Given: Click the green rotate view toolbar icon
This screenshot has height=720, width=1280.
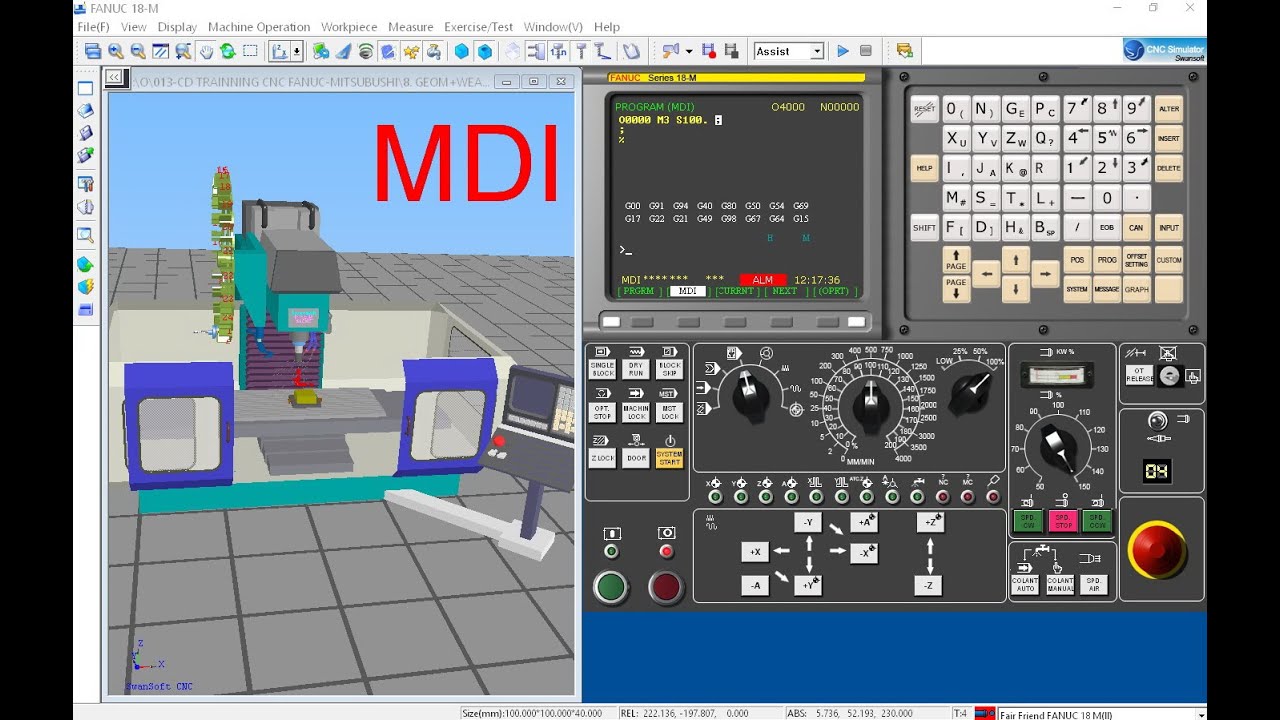Looking at the screenshot, I should point(227,51).
